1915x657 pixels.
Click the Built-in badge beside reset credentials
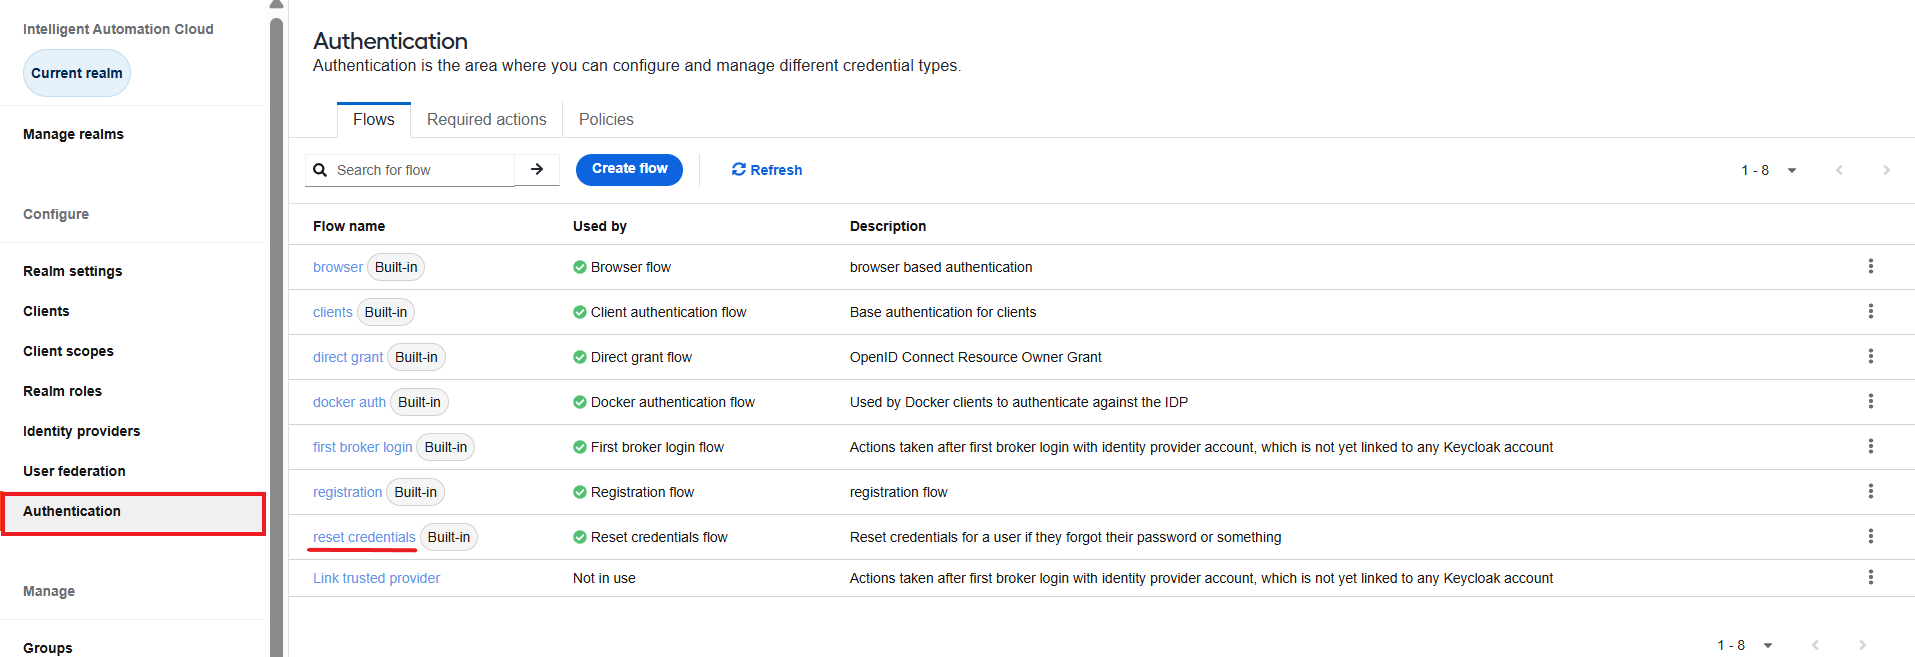pos(449,537)
